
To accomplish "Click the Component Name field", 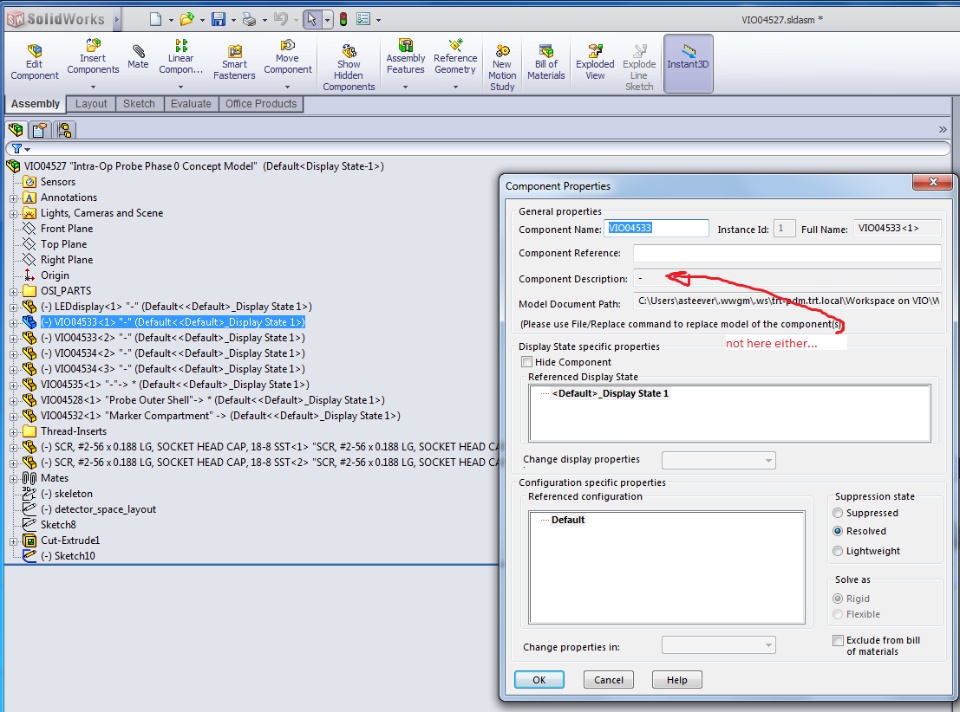I will point(656,228).
